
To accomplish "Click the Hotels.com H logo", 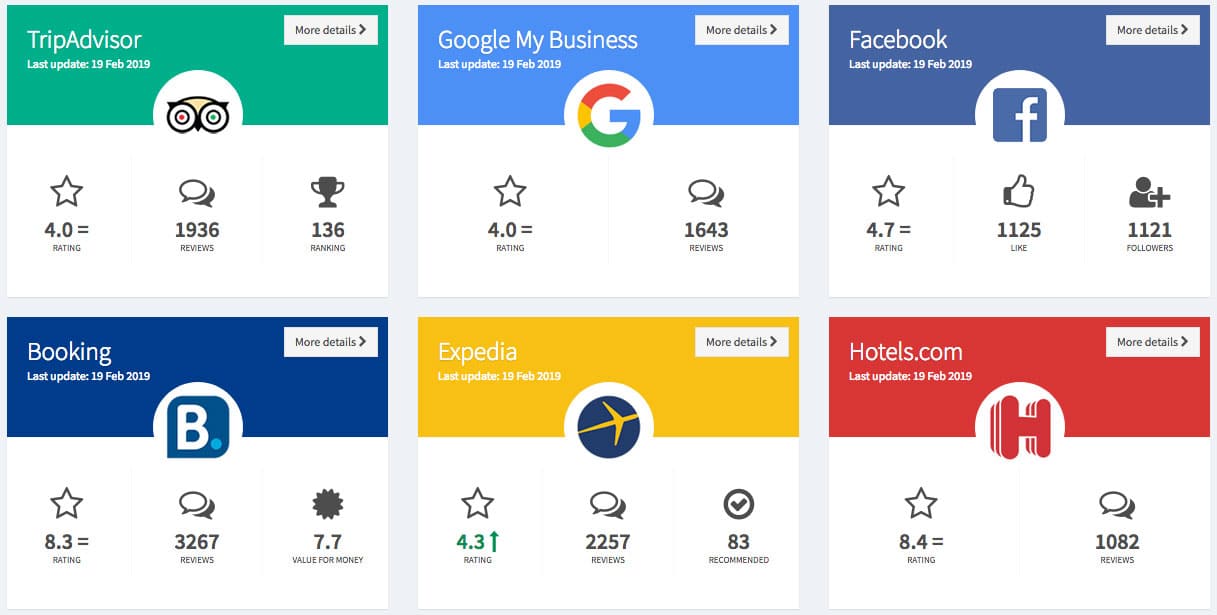I will 1020,427.
